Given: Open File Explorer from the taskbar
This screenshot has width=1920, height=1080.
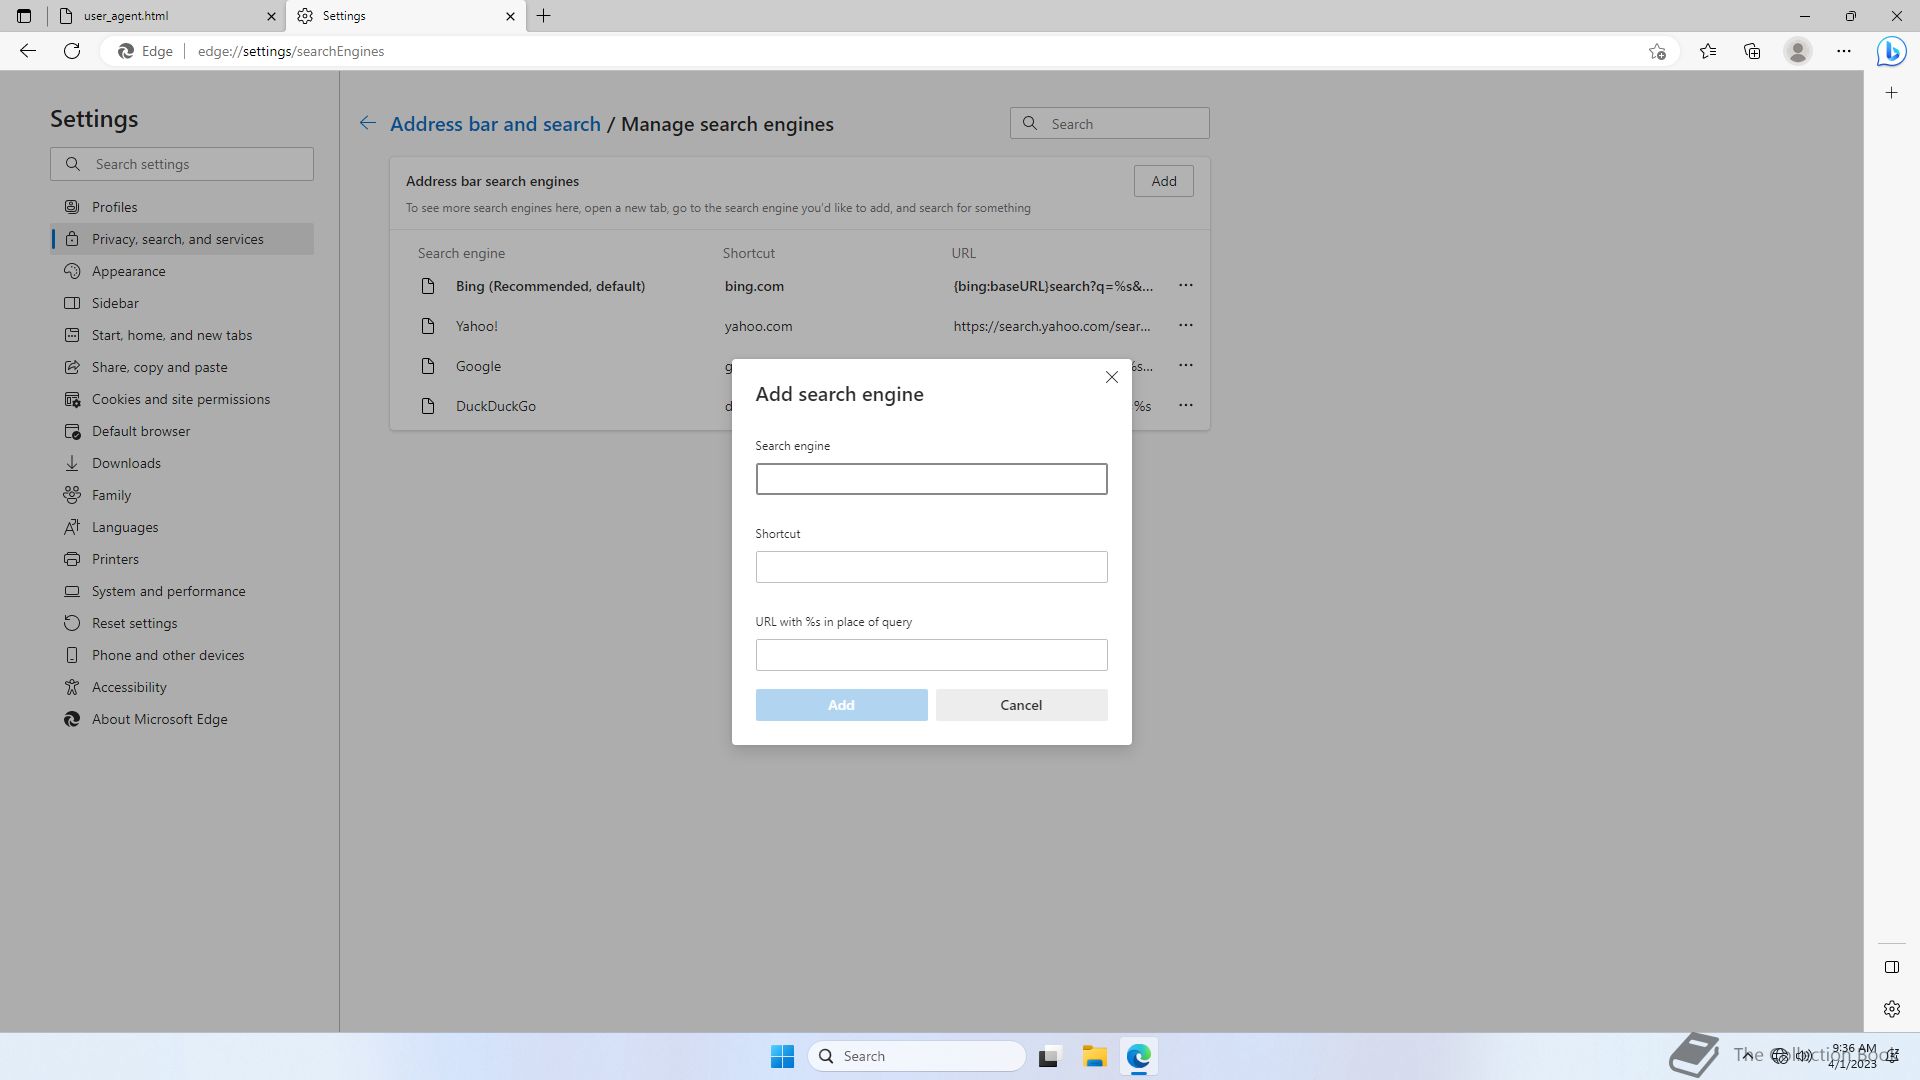Looking at the screenshot, I should [x=1094, y=1056].
